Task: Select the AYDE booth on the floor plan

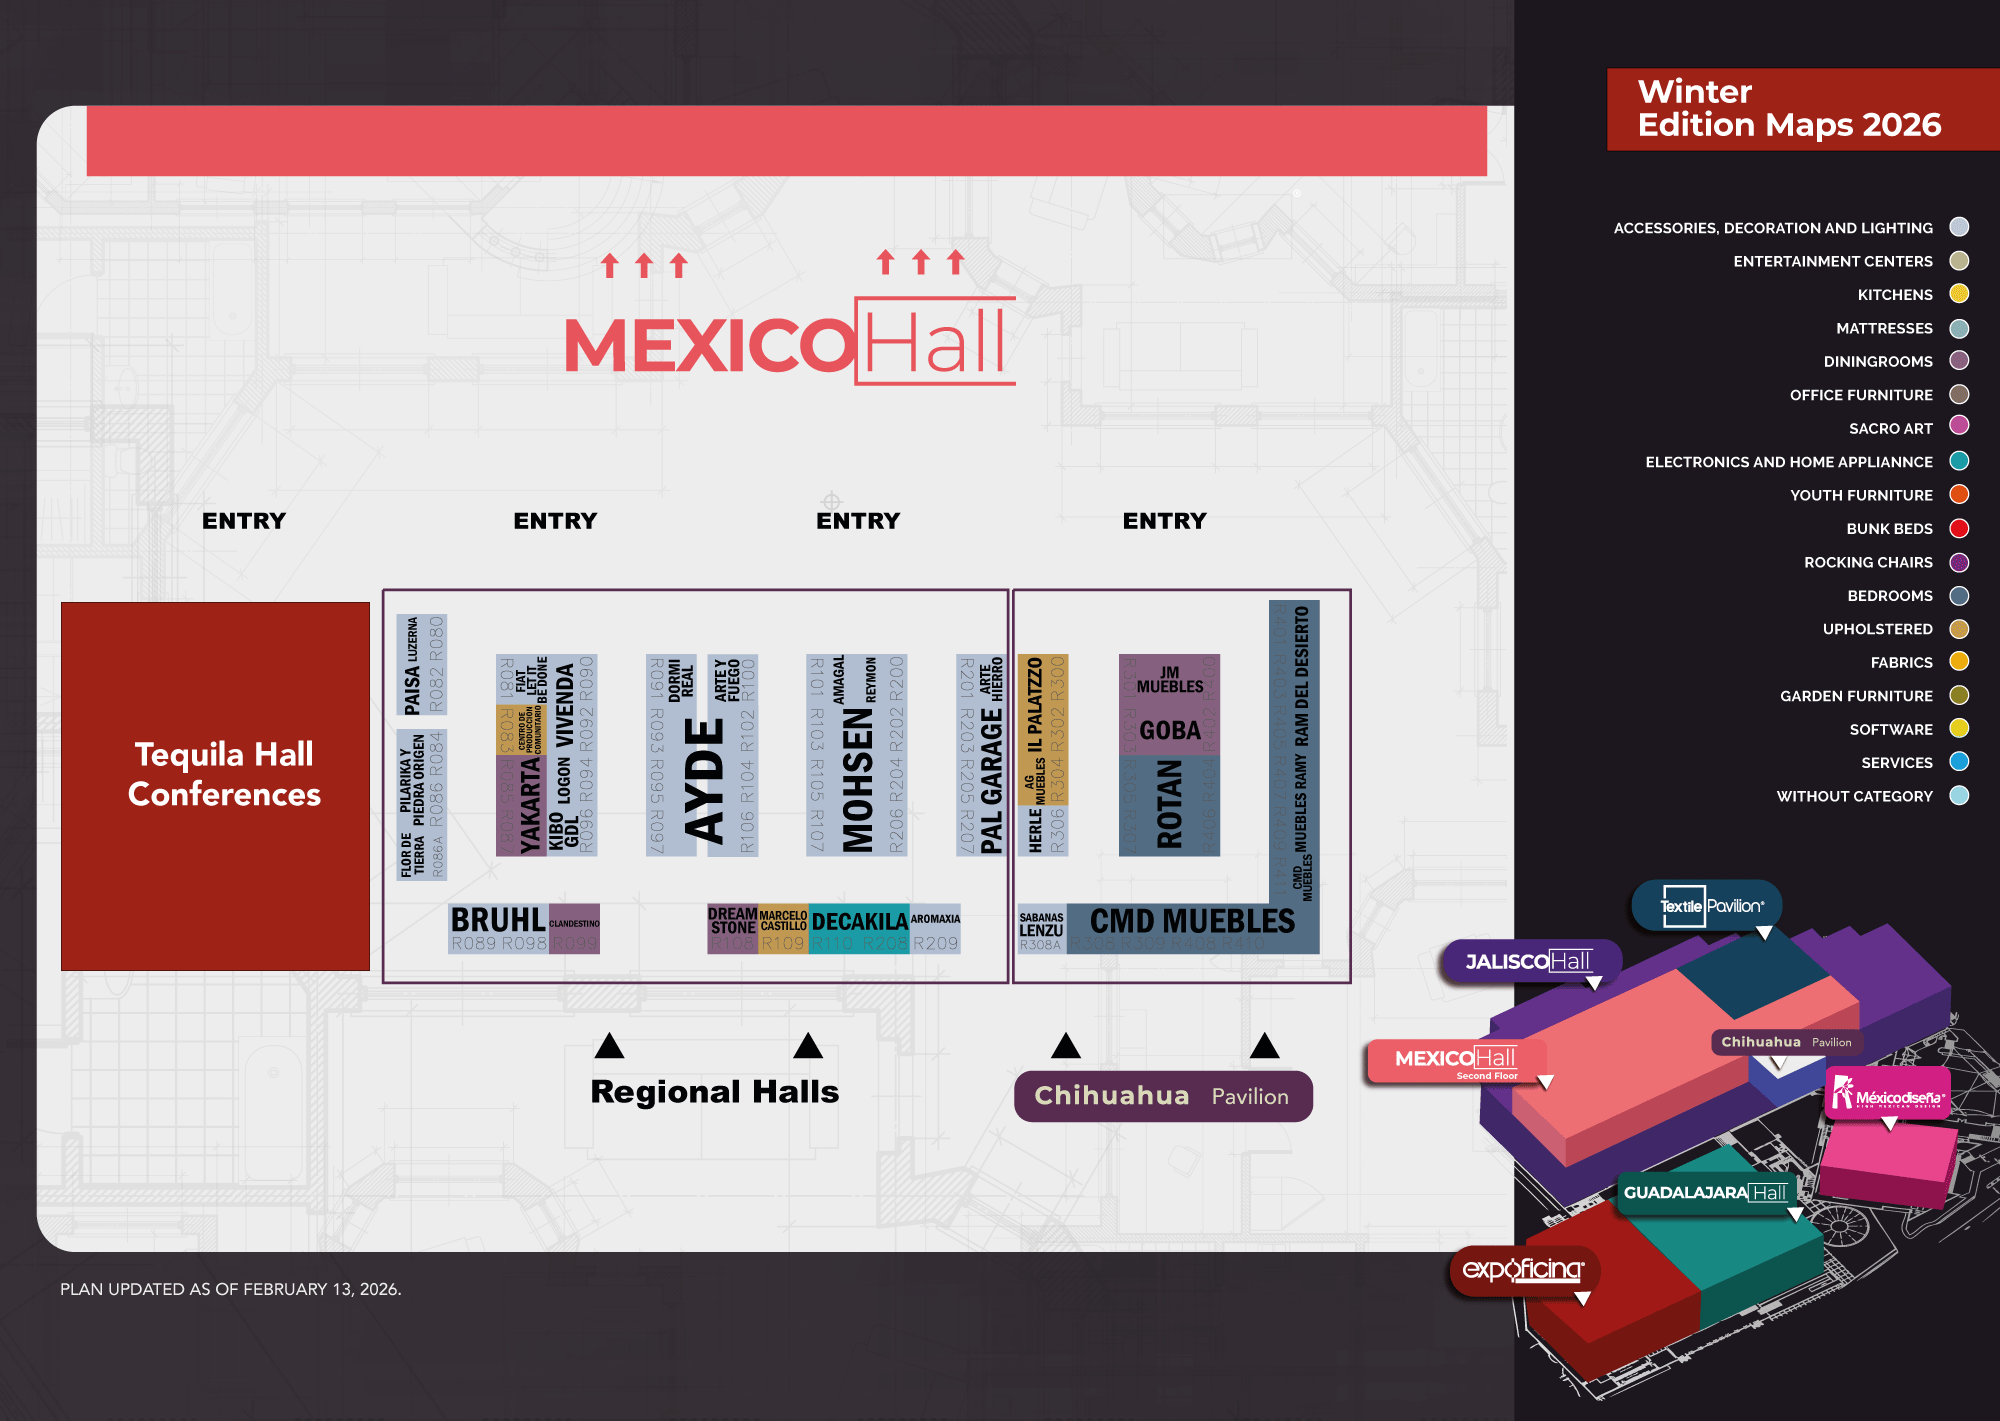Action: tap(704, 782)
